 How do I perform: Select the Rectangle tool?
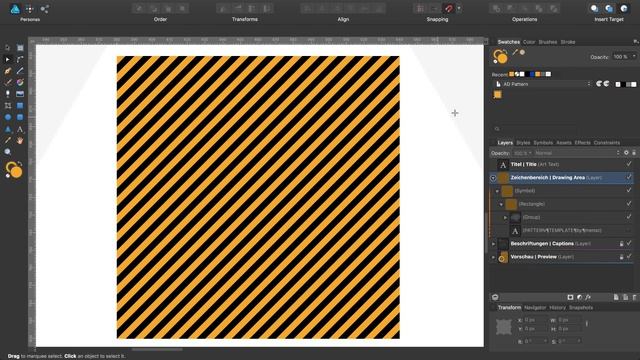point(20,106)
